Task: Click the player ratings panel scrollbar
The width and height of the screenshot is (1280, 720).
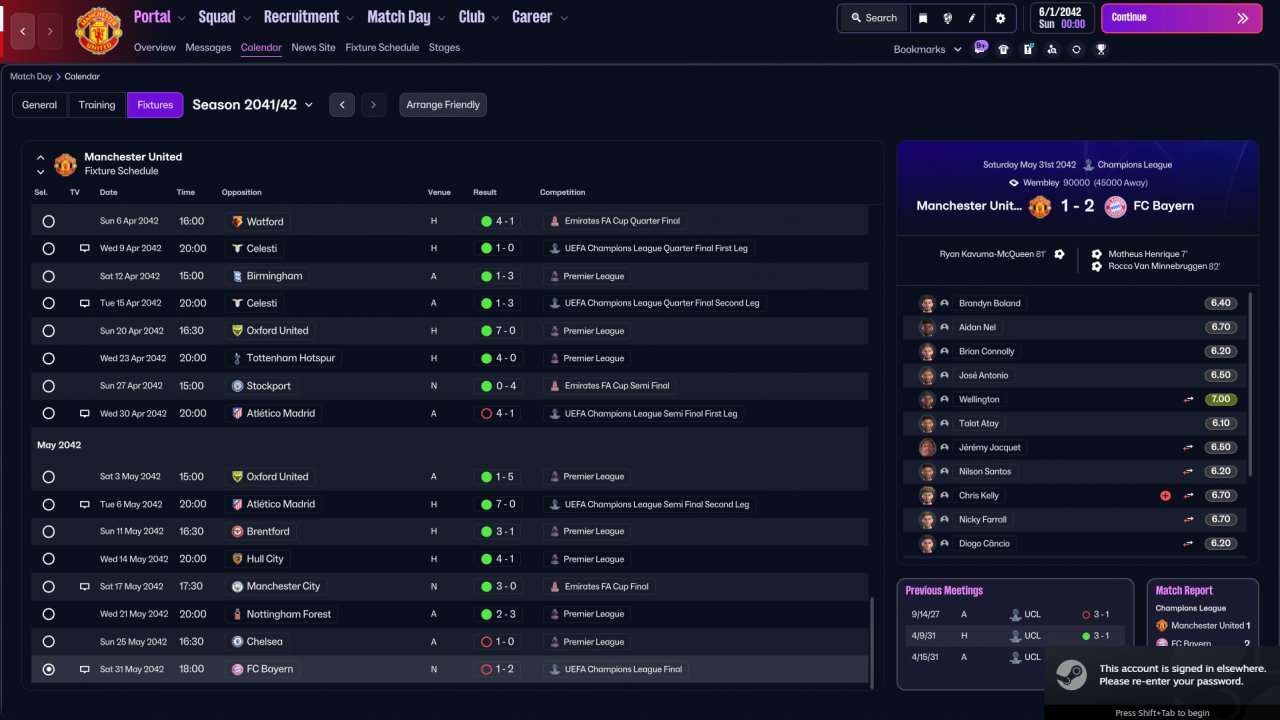Action: point(1250,384)
